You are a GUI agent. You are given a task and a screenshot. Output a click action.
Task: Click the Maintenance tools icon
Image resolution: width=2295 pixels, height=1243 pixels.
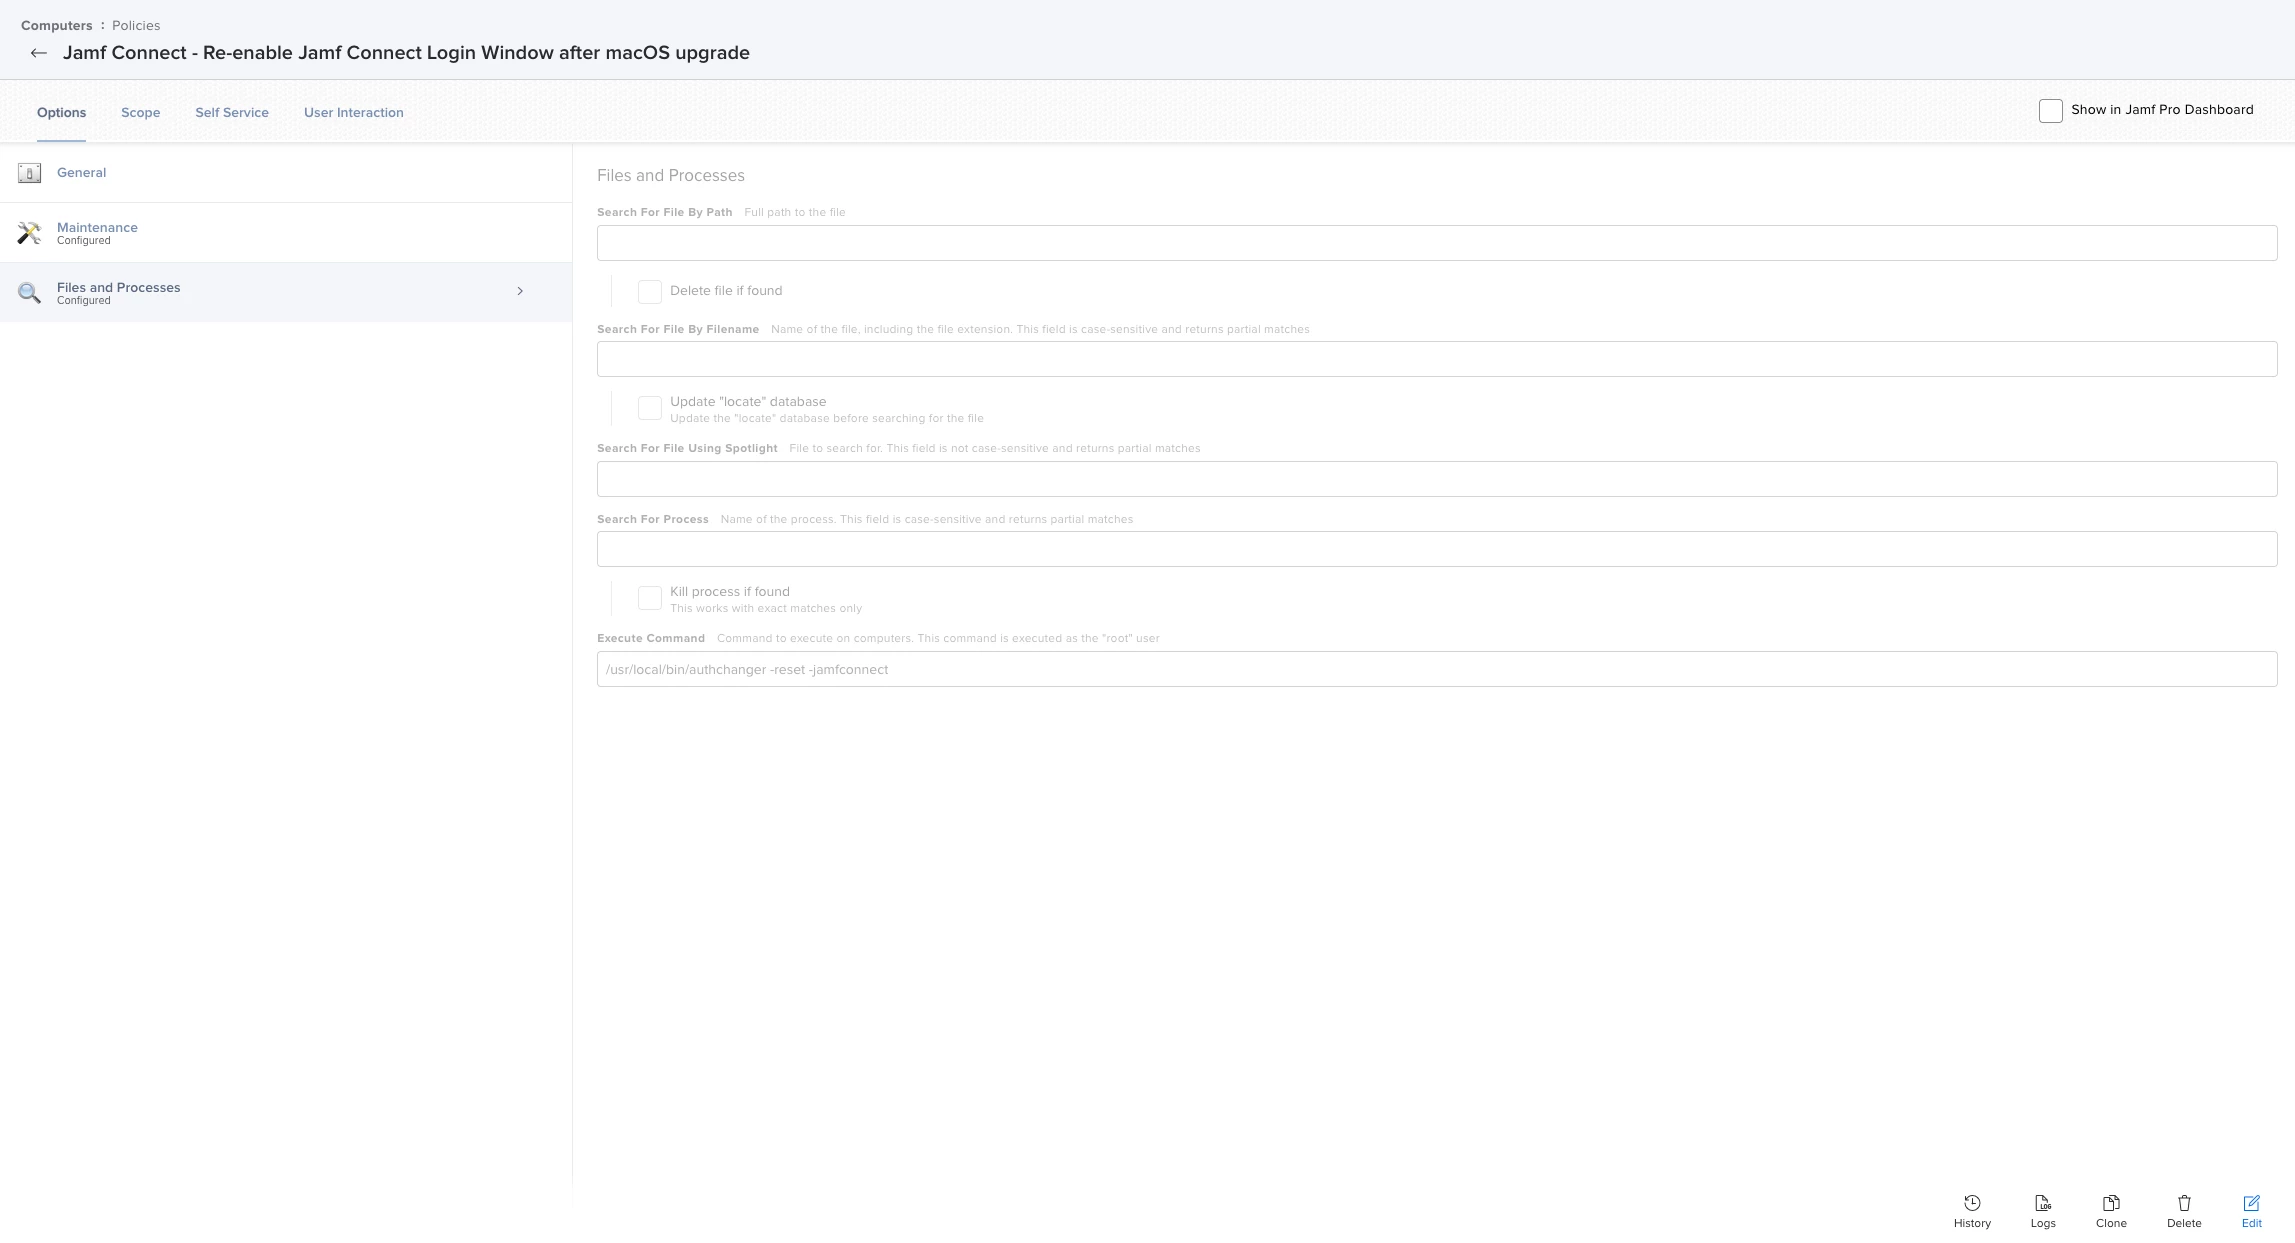pyautogui.click(x=29, y=233)
